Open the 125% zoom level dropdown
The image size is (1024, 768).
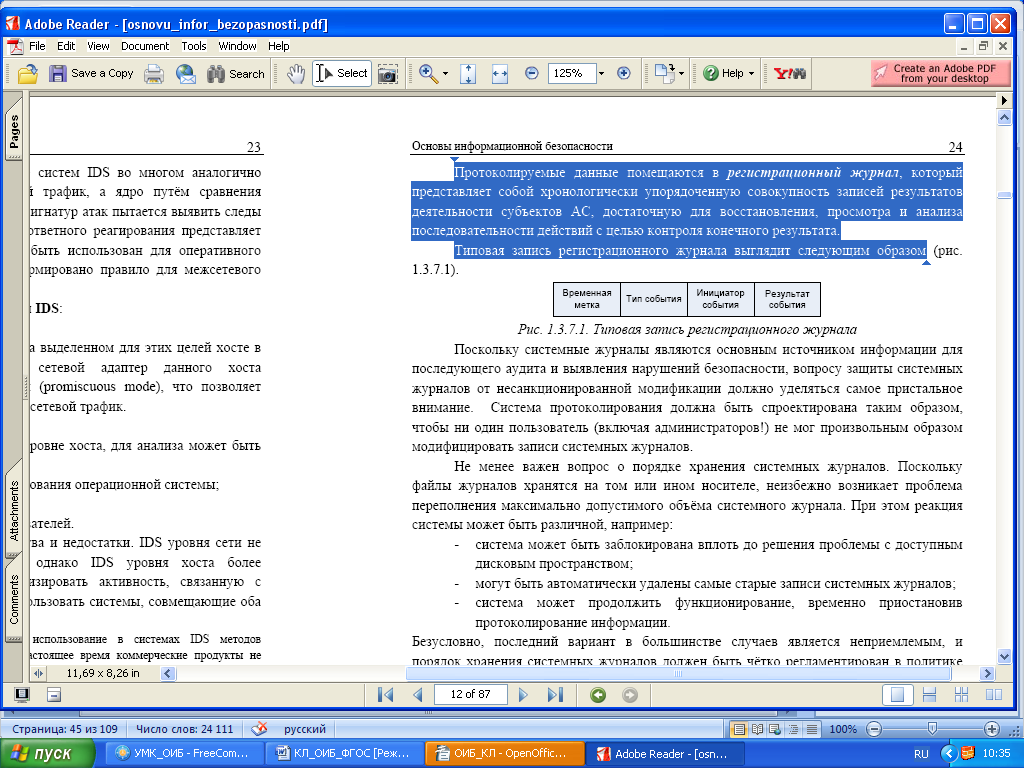point(601,74)
